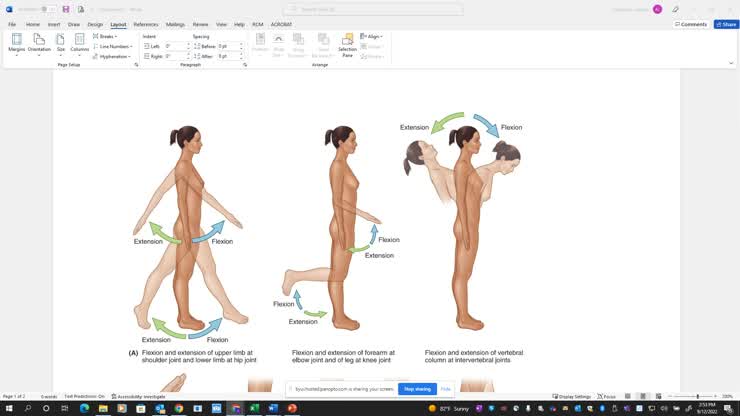Switch to Web Layout view in status bar
The width and height of the screenshot is (740, 416).
658,396
